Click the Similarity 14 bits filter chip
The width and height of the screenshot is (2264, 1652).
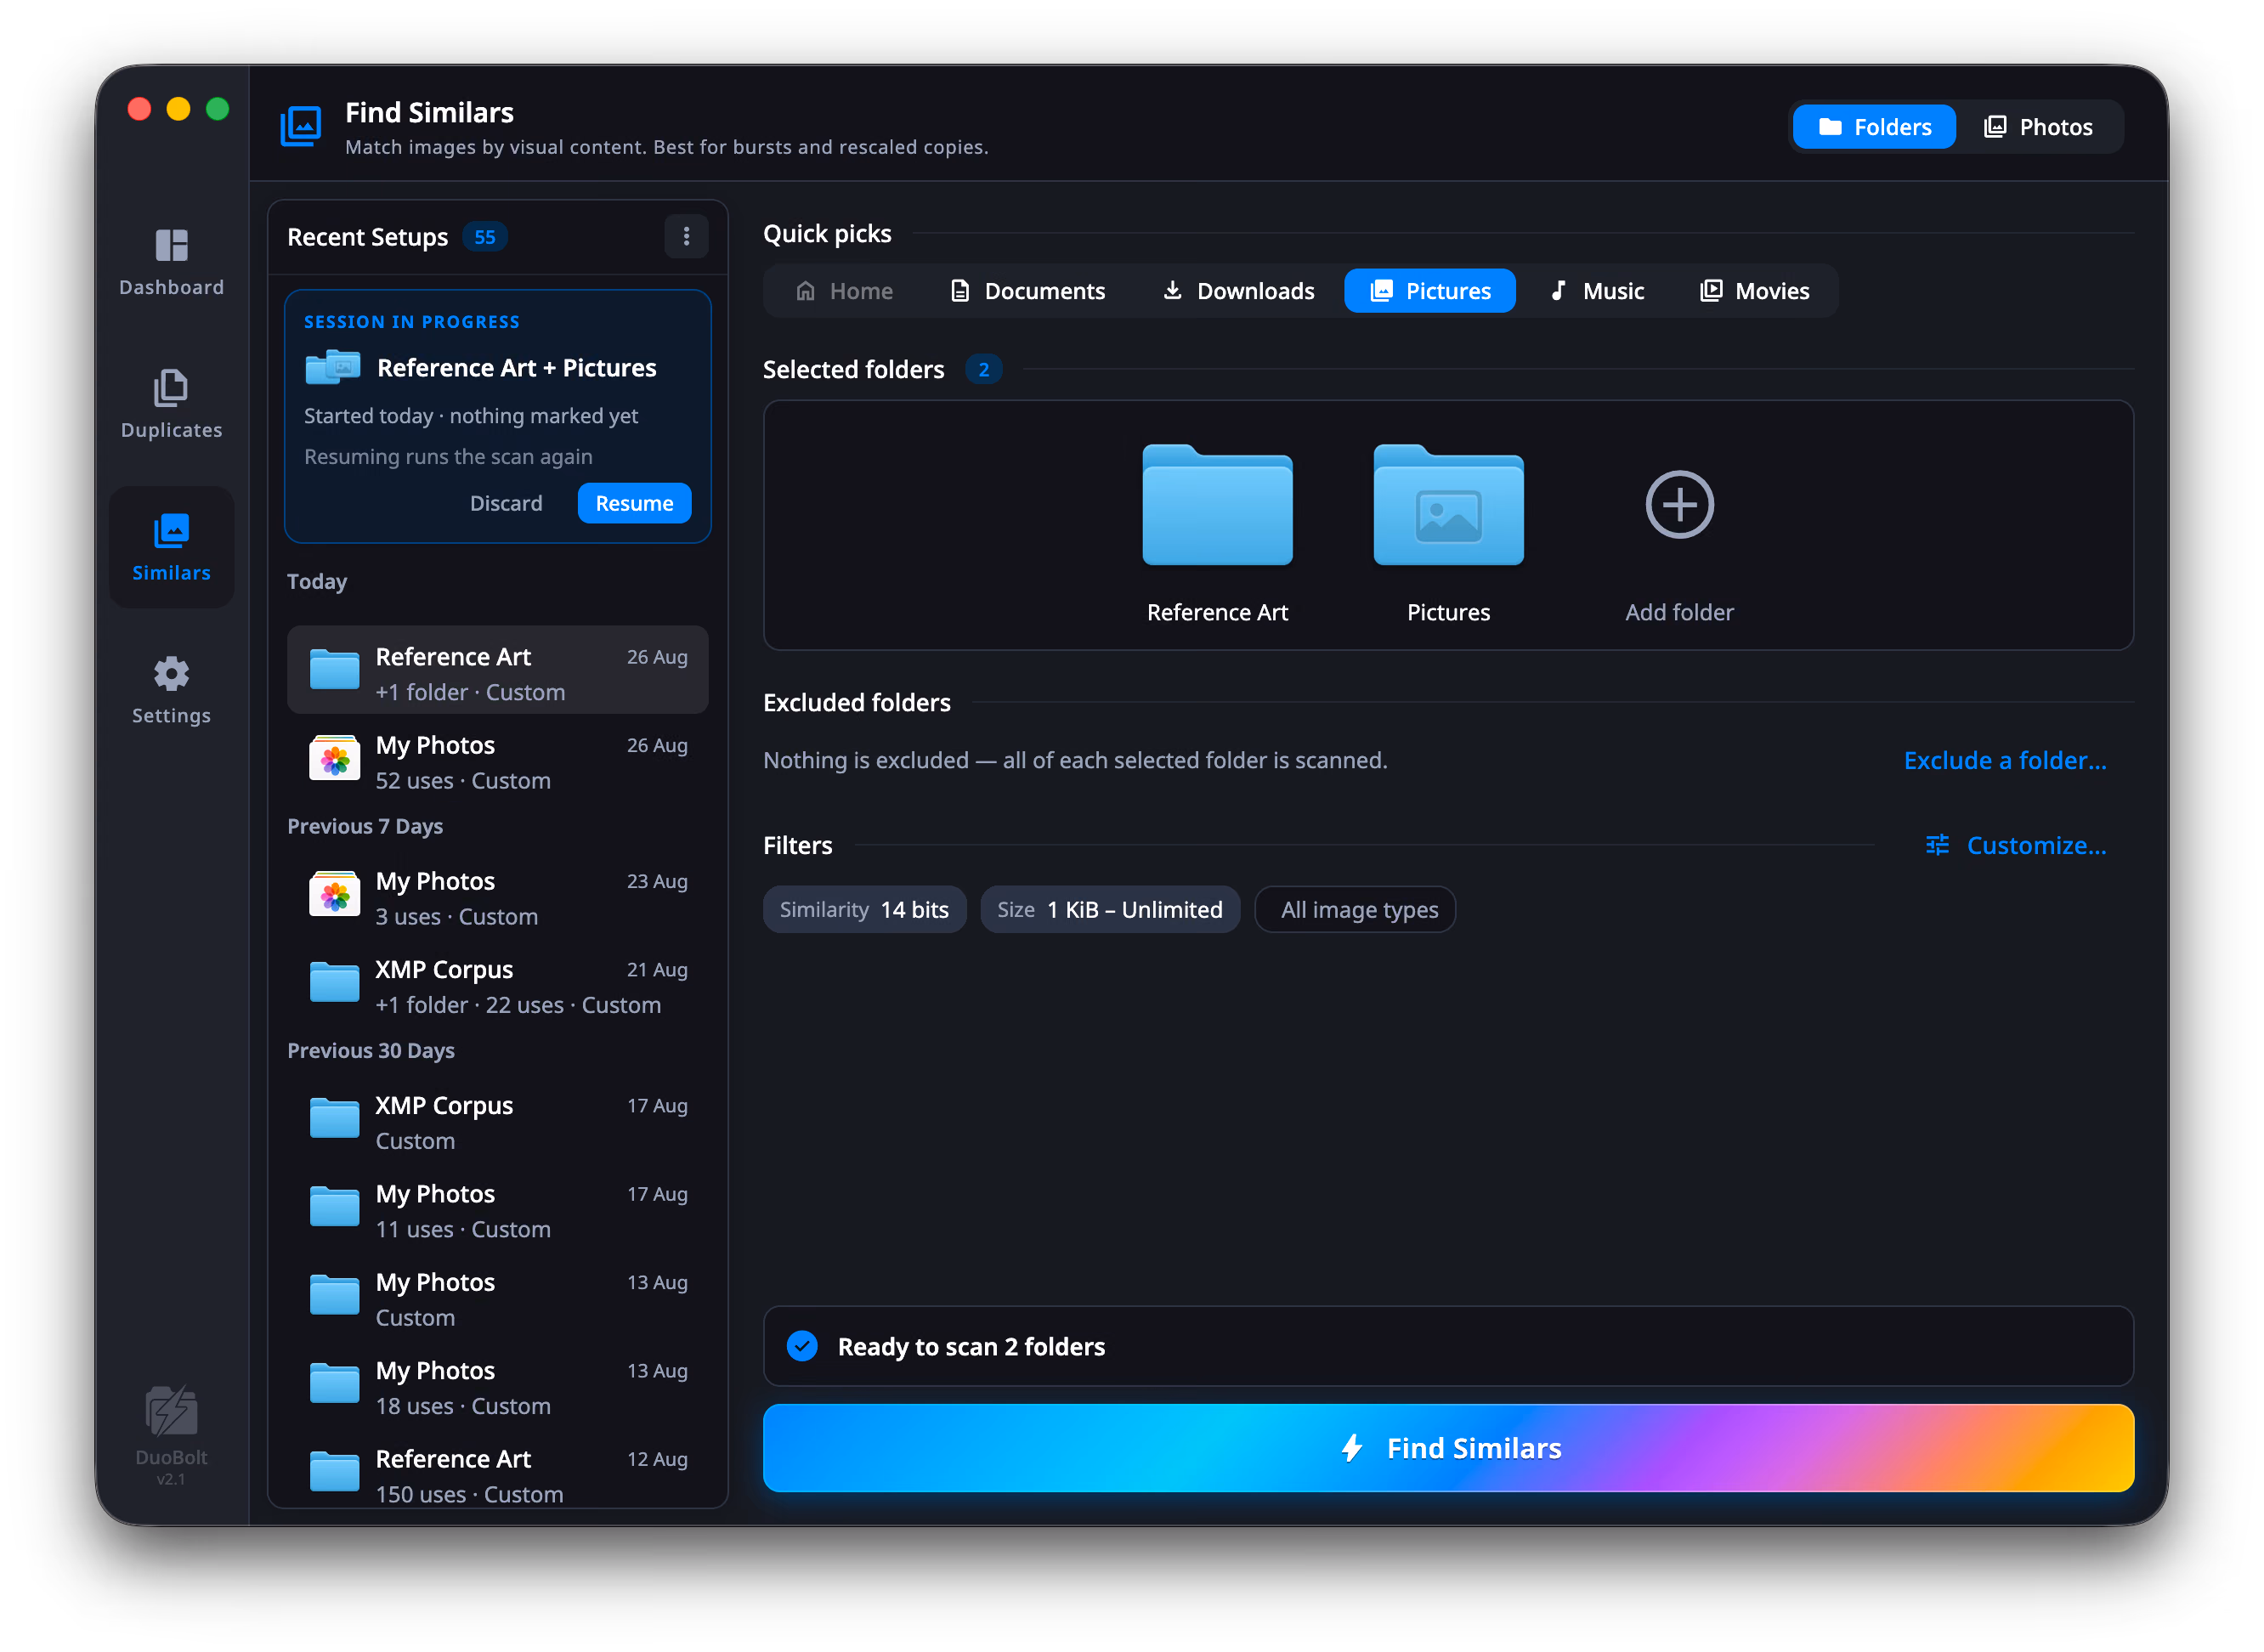864,910
